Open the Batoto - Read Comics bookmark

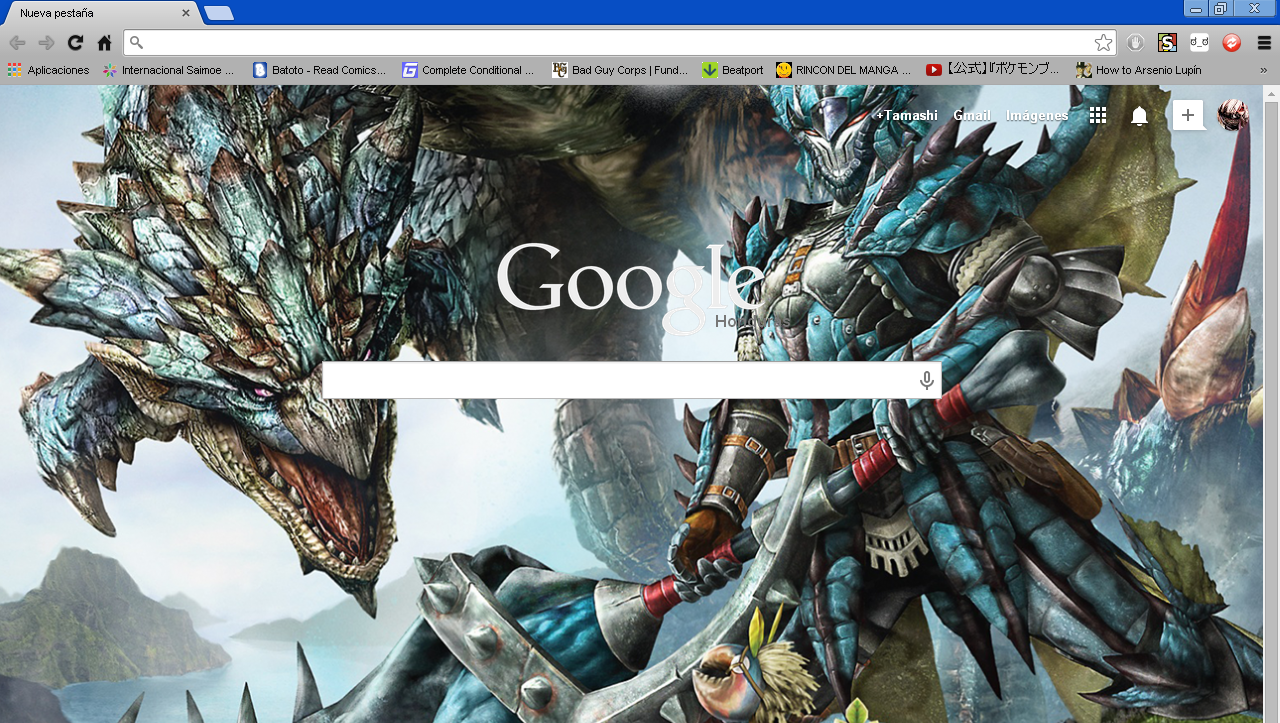[x=319, y=70]
